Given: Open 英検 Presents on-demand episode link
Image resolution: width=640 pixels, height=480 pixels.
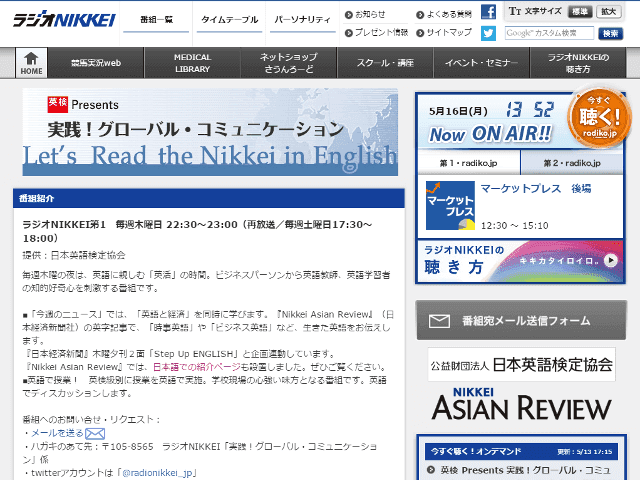Looking at the screenshot, I should (525, 470).
